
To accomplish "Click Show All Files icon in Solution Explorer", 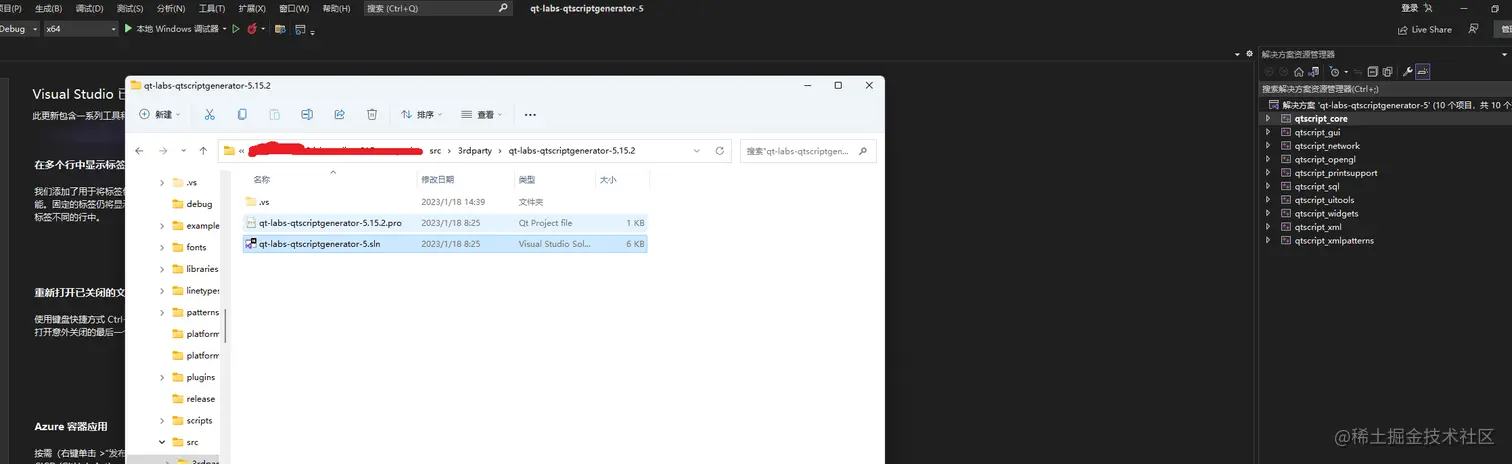I will pos(1388,72).
